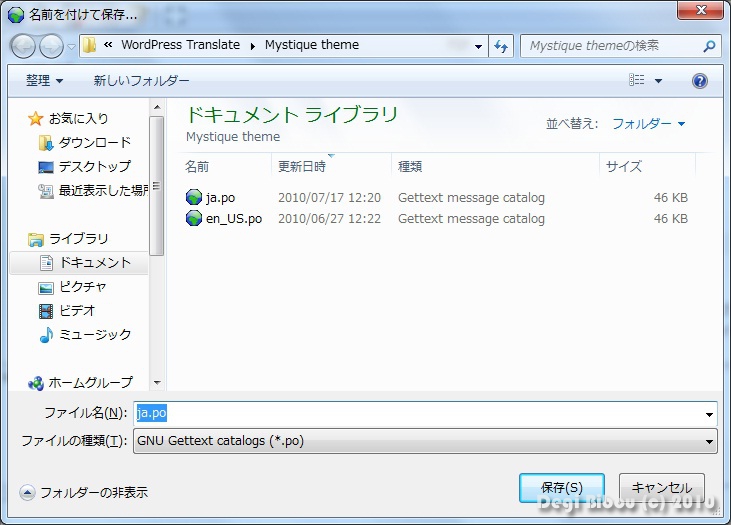The height and width of the screenshot is (525, 731).
Task: Click the folder icon in address bar
Action: [x=89, y=45]
